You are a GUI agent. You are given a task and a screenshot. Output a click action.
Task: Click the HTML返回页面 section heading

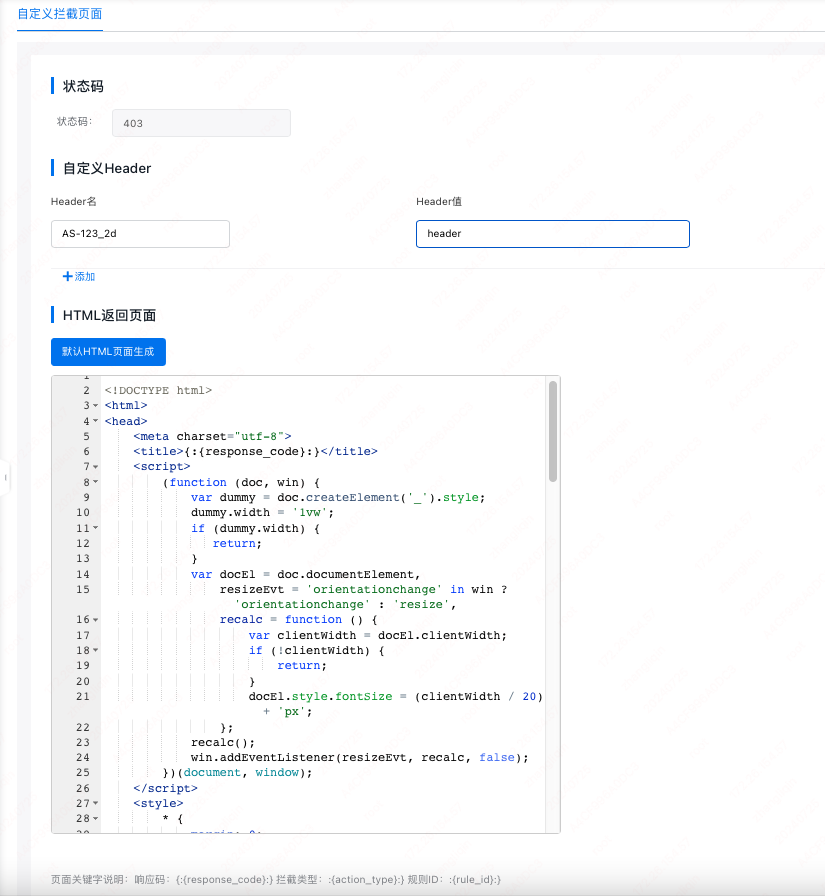tap(109, 315)
